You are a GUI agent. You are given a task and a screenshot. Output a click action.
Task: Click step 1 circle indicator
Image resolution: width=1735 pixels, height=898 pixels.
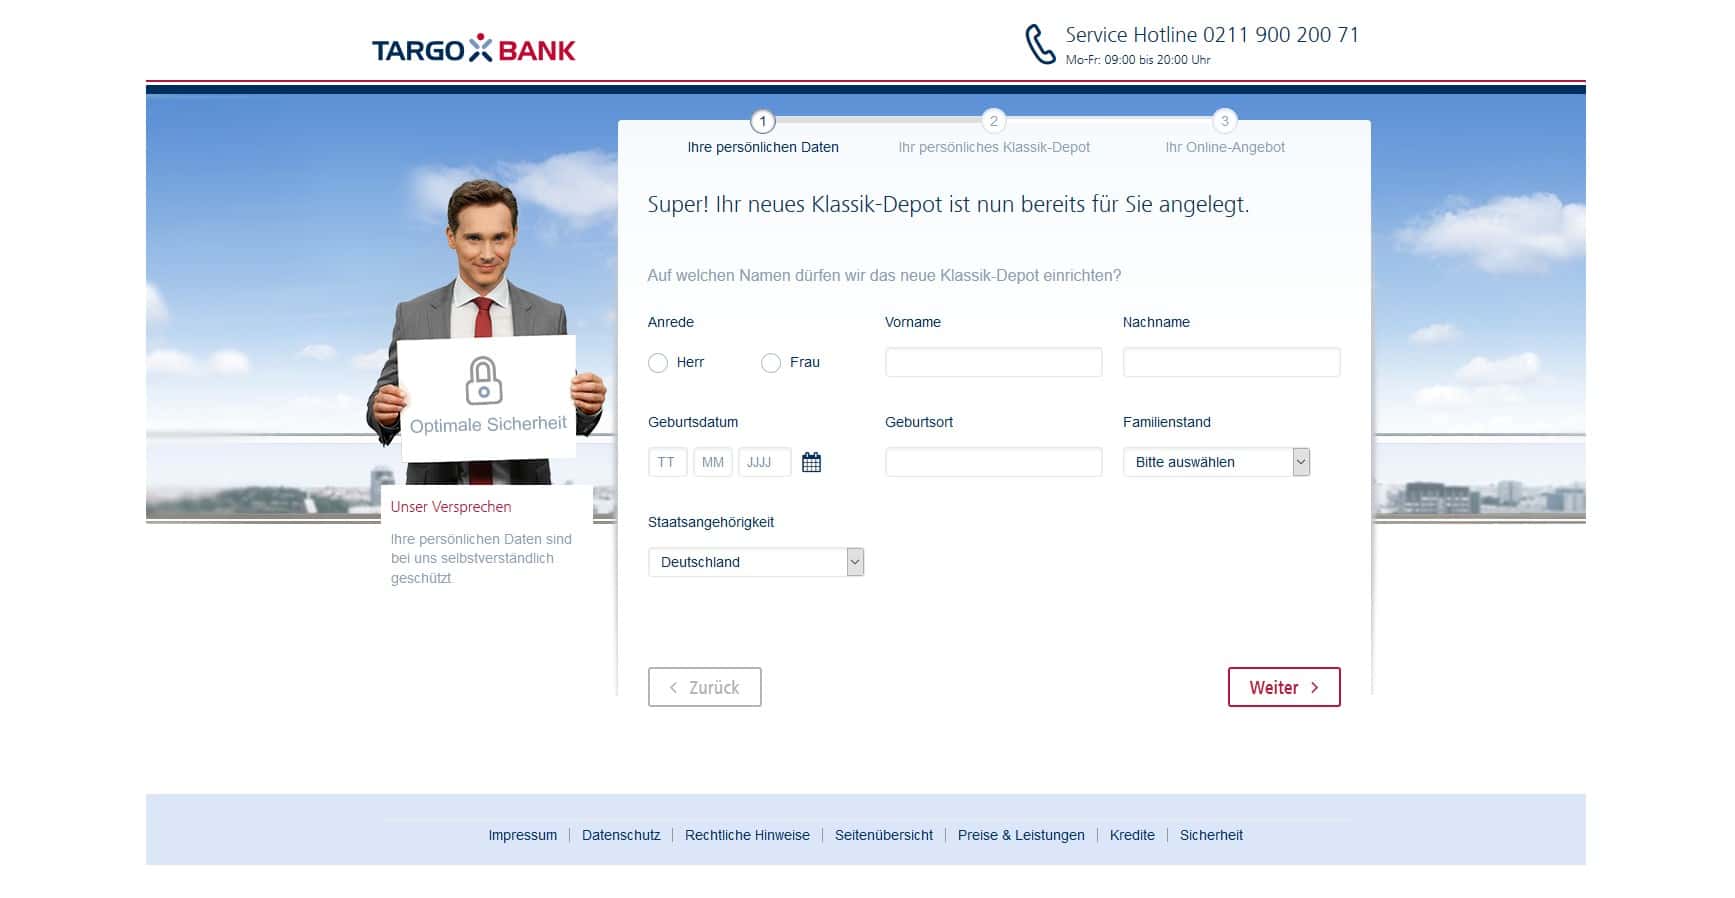pyautogui.click(x=763, y=122)
